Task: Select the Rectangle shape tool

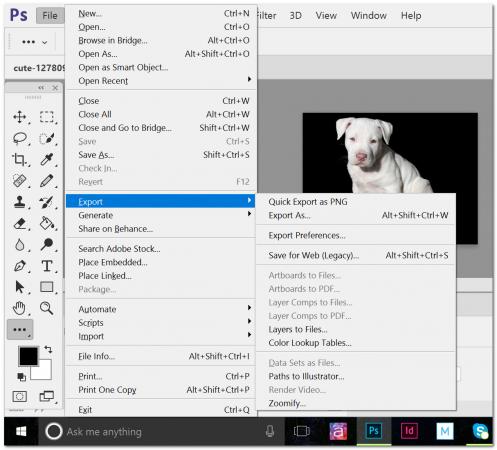Action: click(x=47, y=287)
